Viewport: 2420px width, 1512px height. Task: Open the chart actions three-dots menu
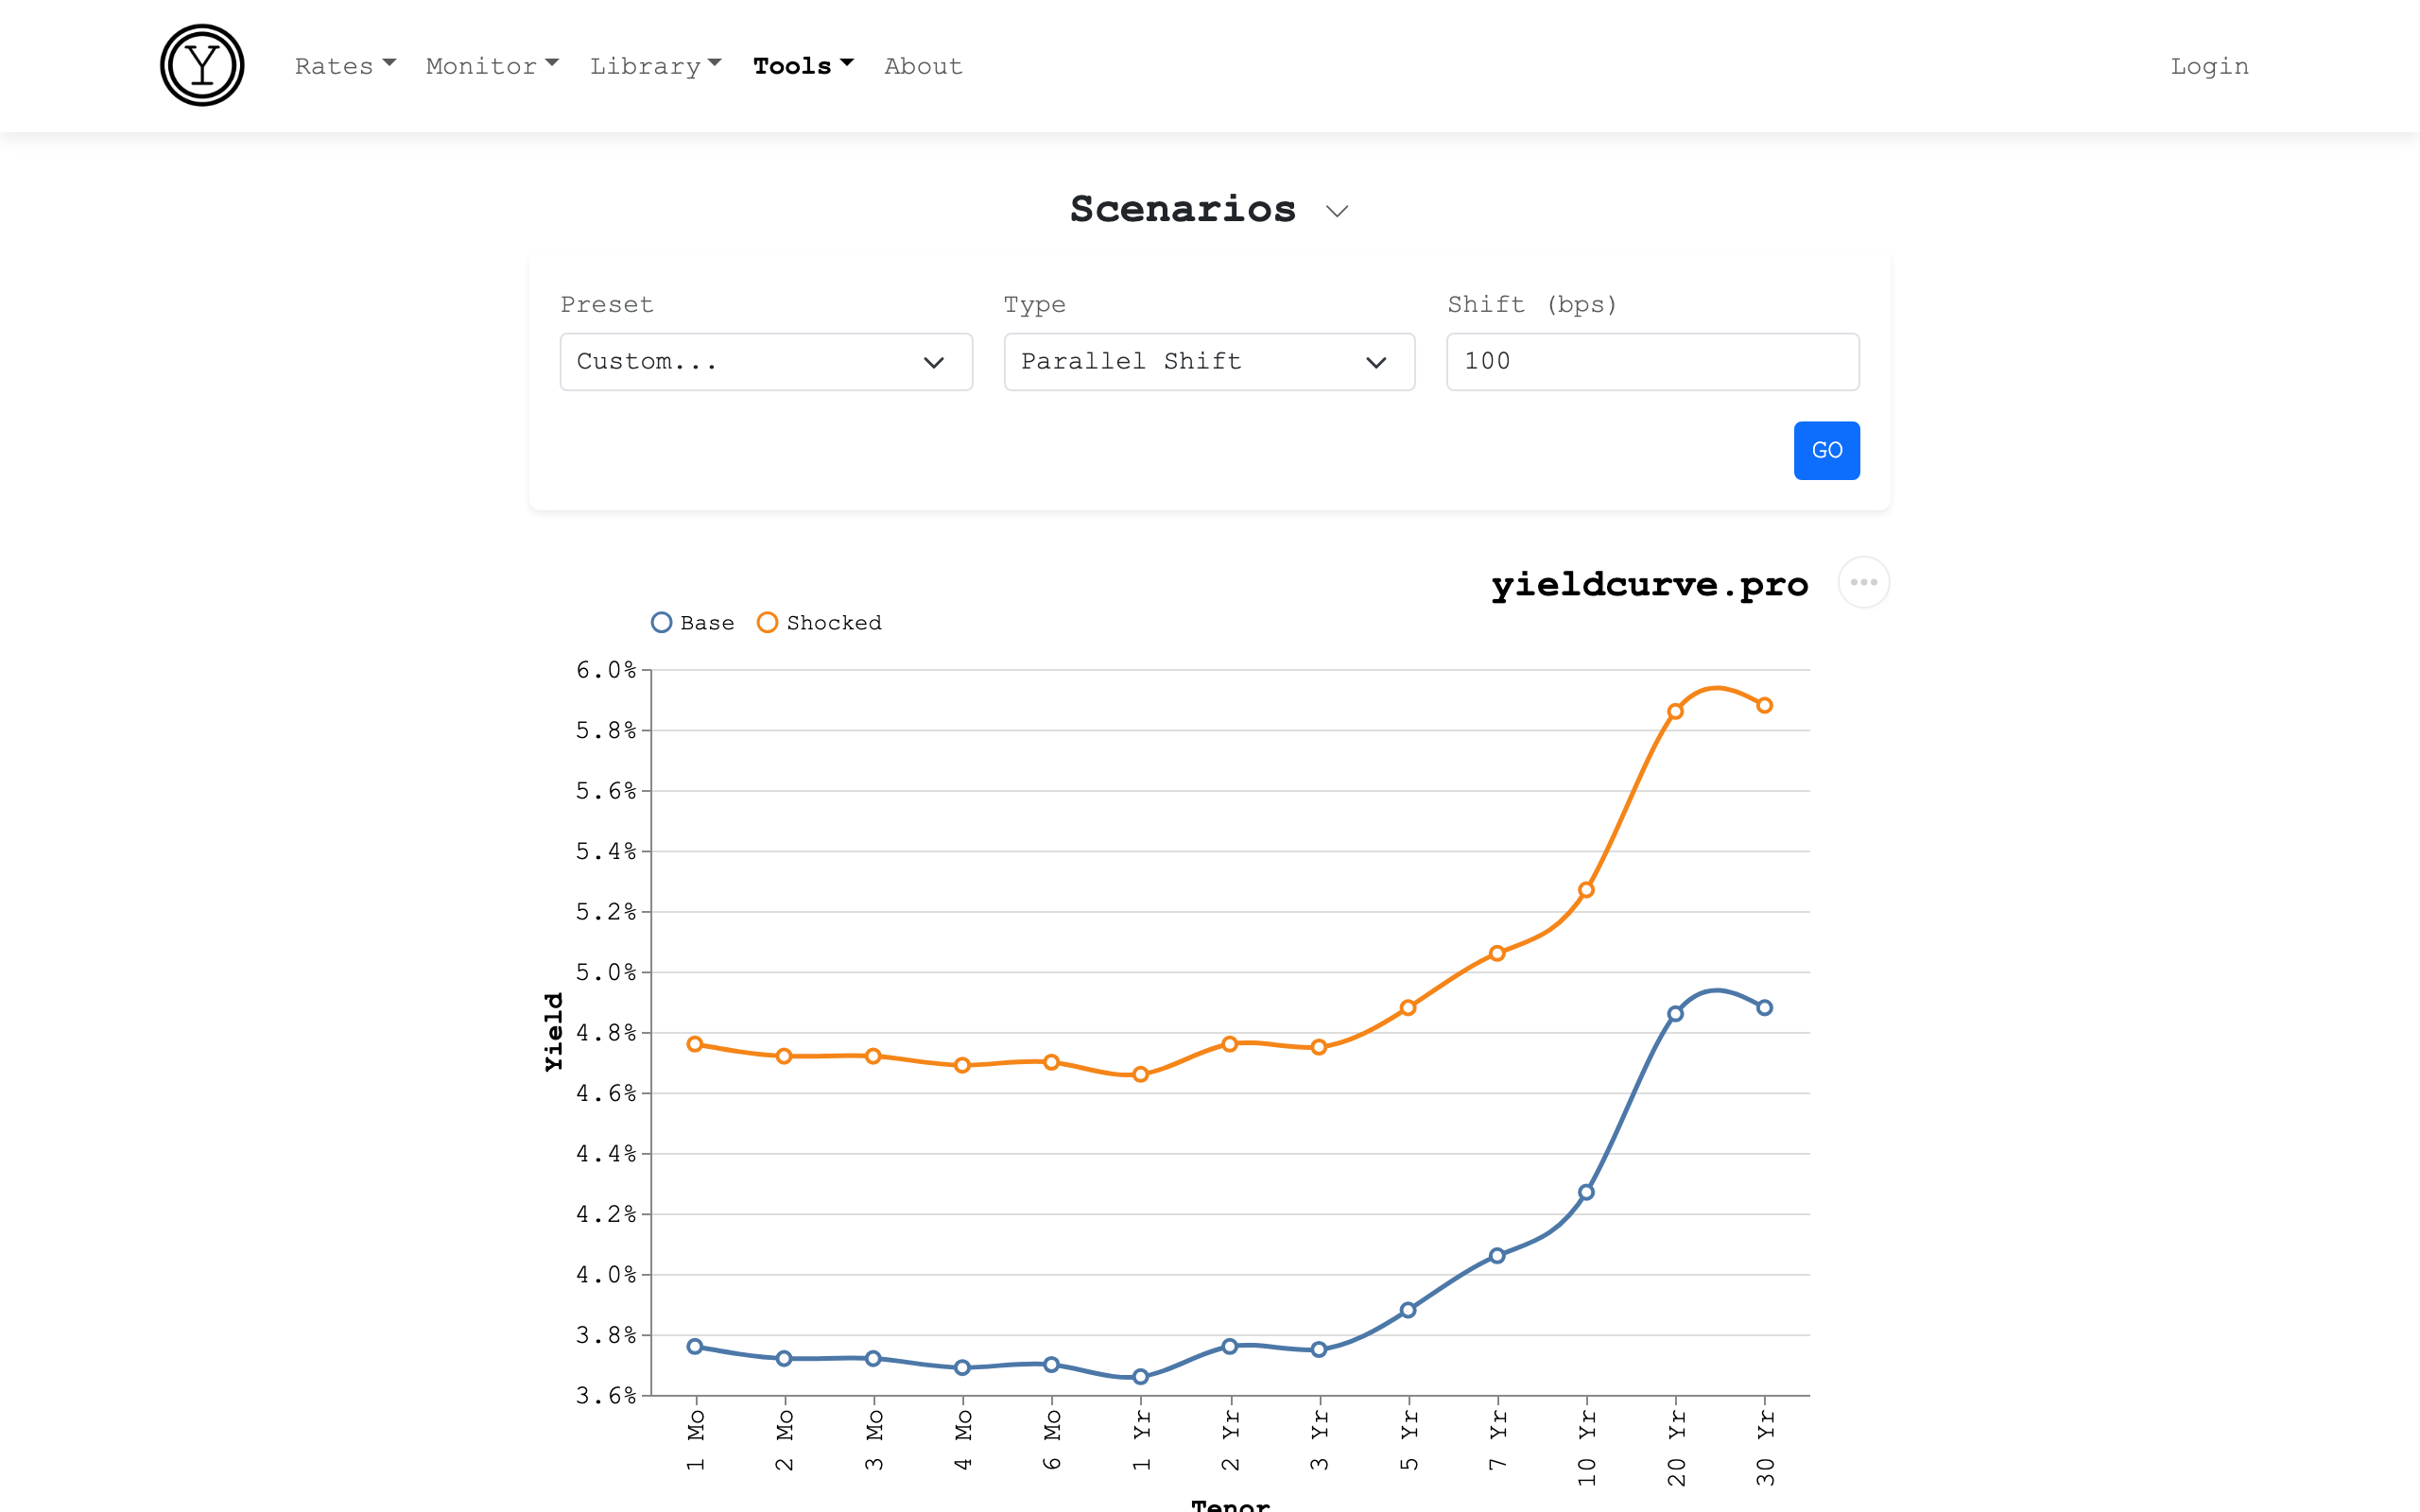pos(1863,582)
